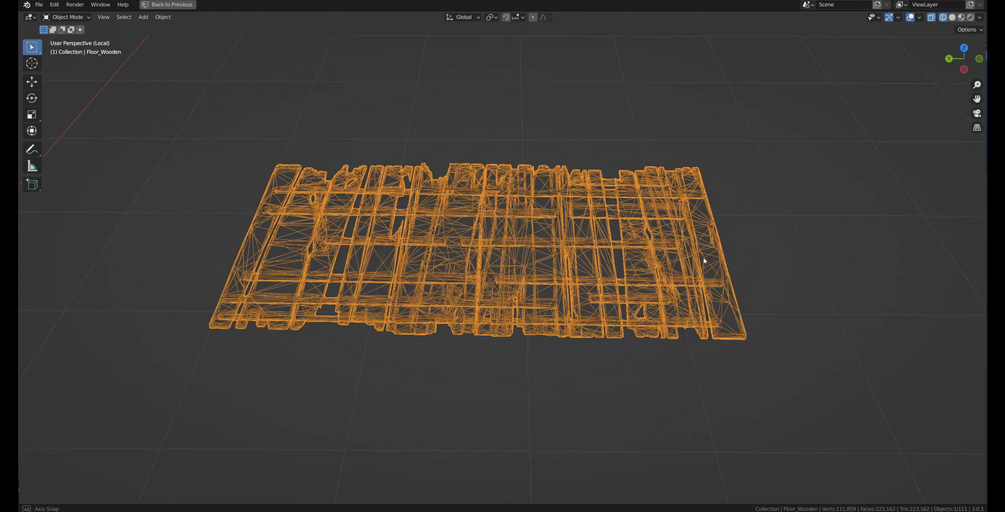Select the Select Box tool
Screen dimensions: 1005x512
(x=31, y=47)
